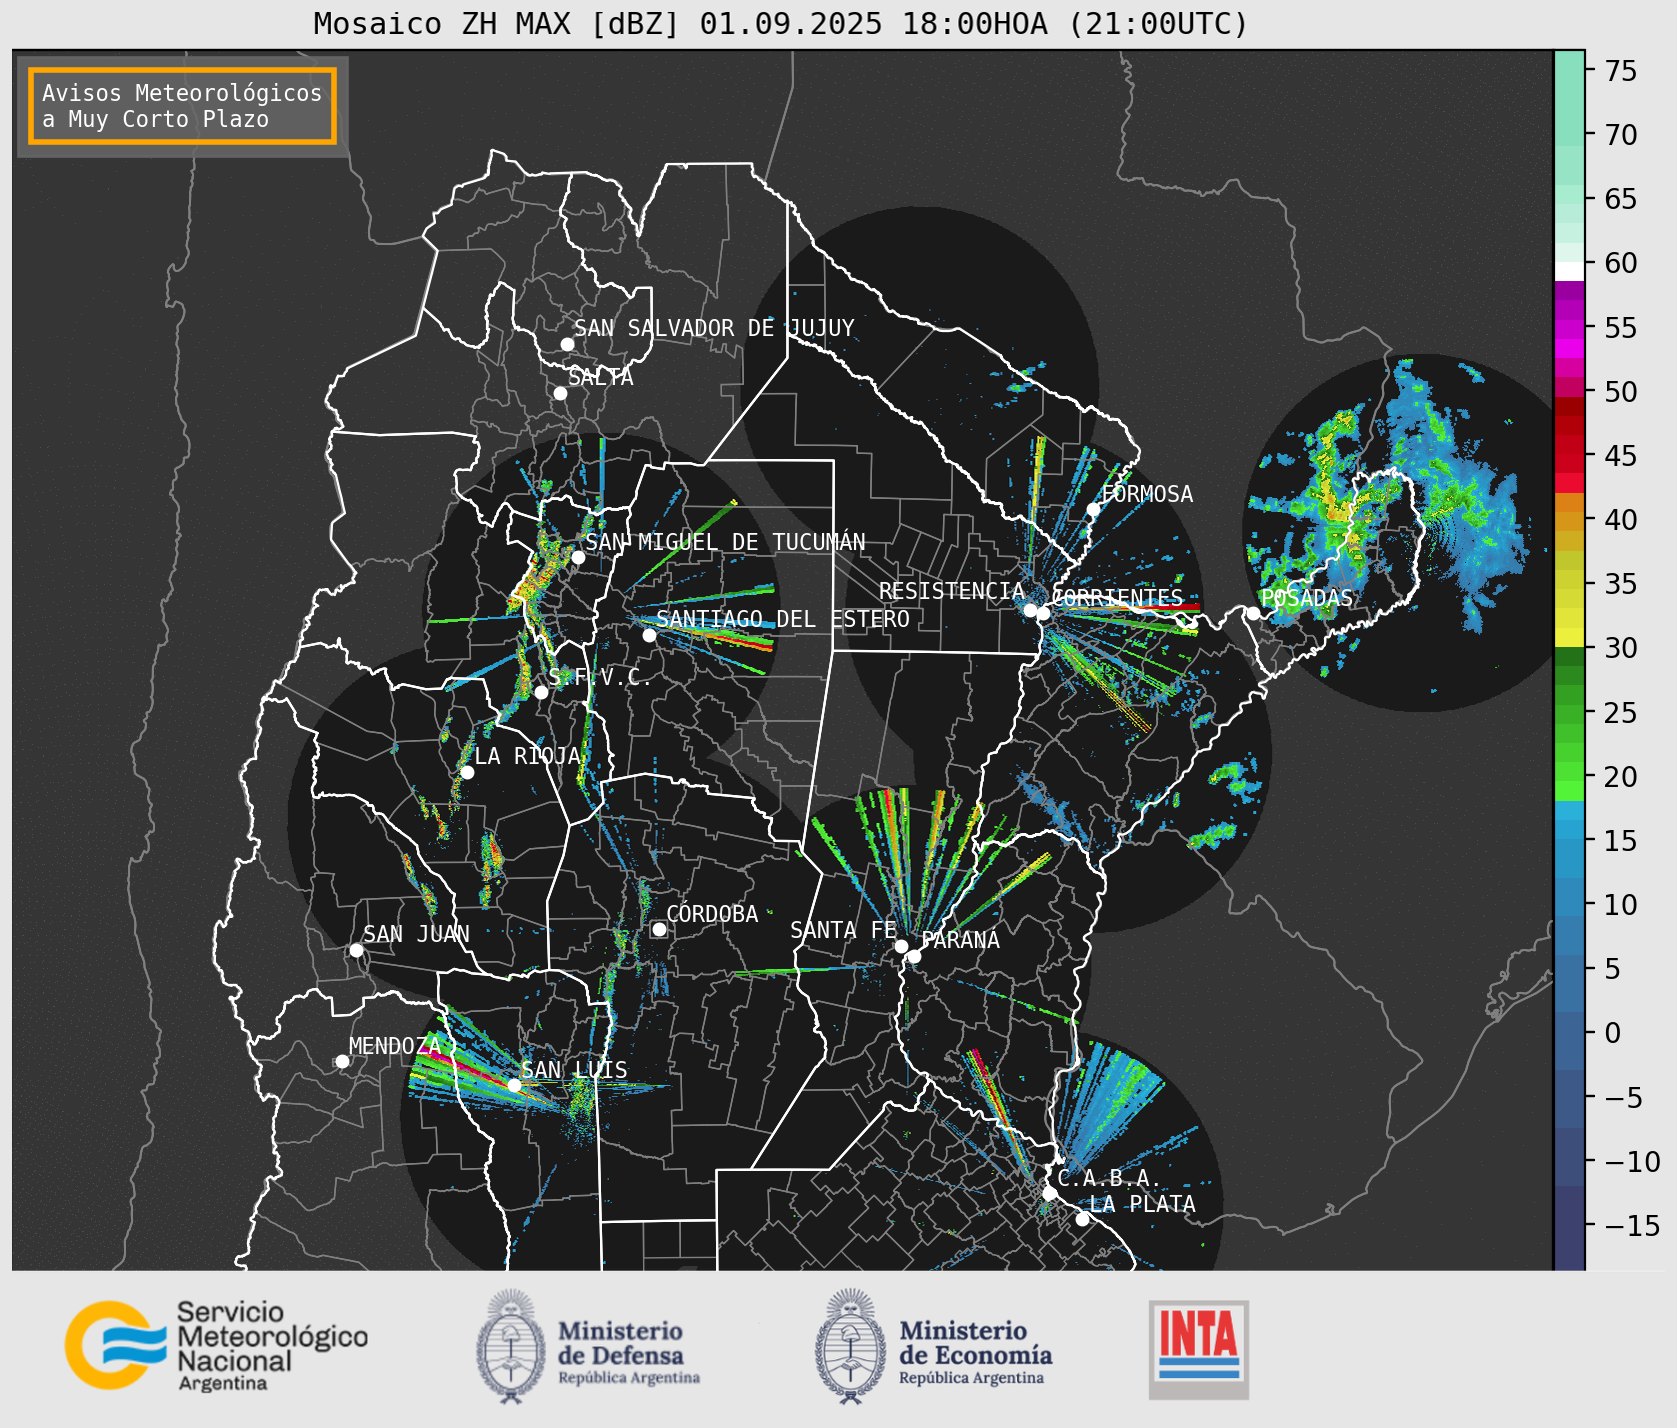Click the white 60 dBZ color on scale
Screen dimensions: 1677x1428
[1569, 271]
